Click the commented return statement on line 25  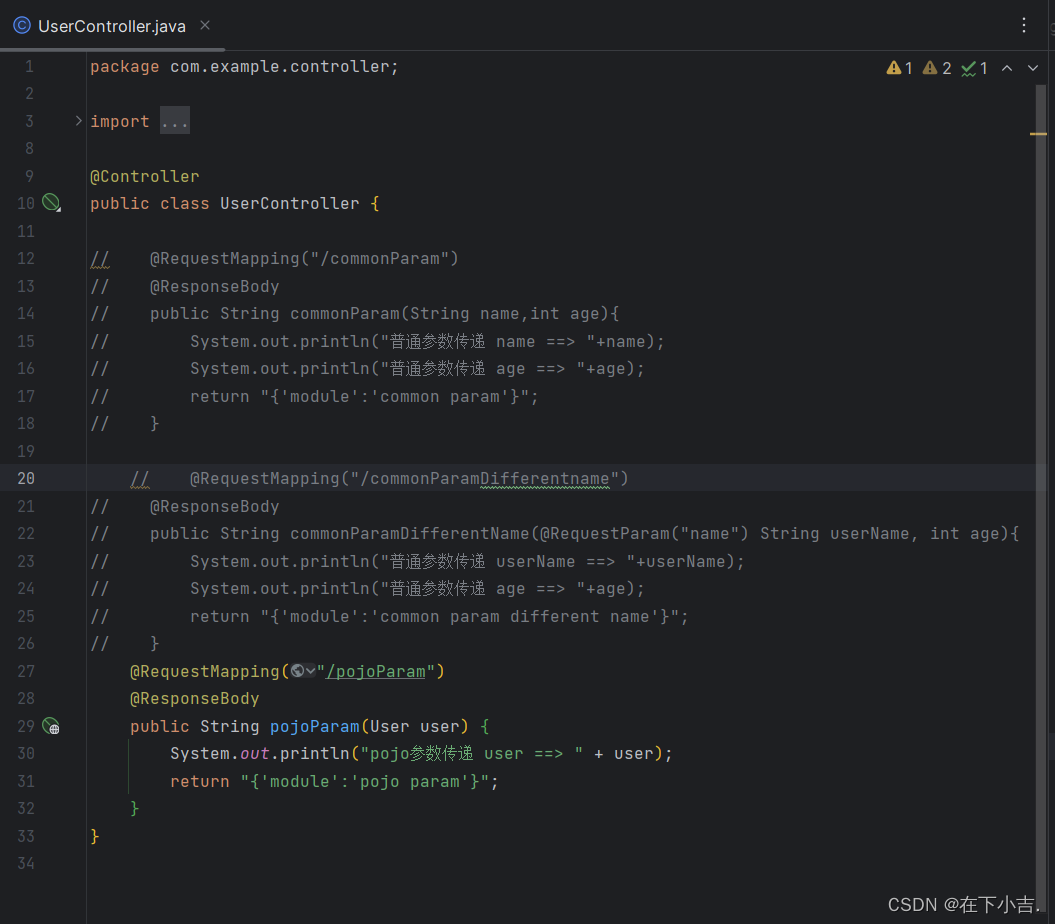[439, 616]
